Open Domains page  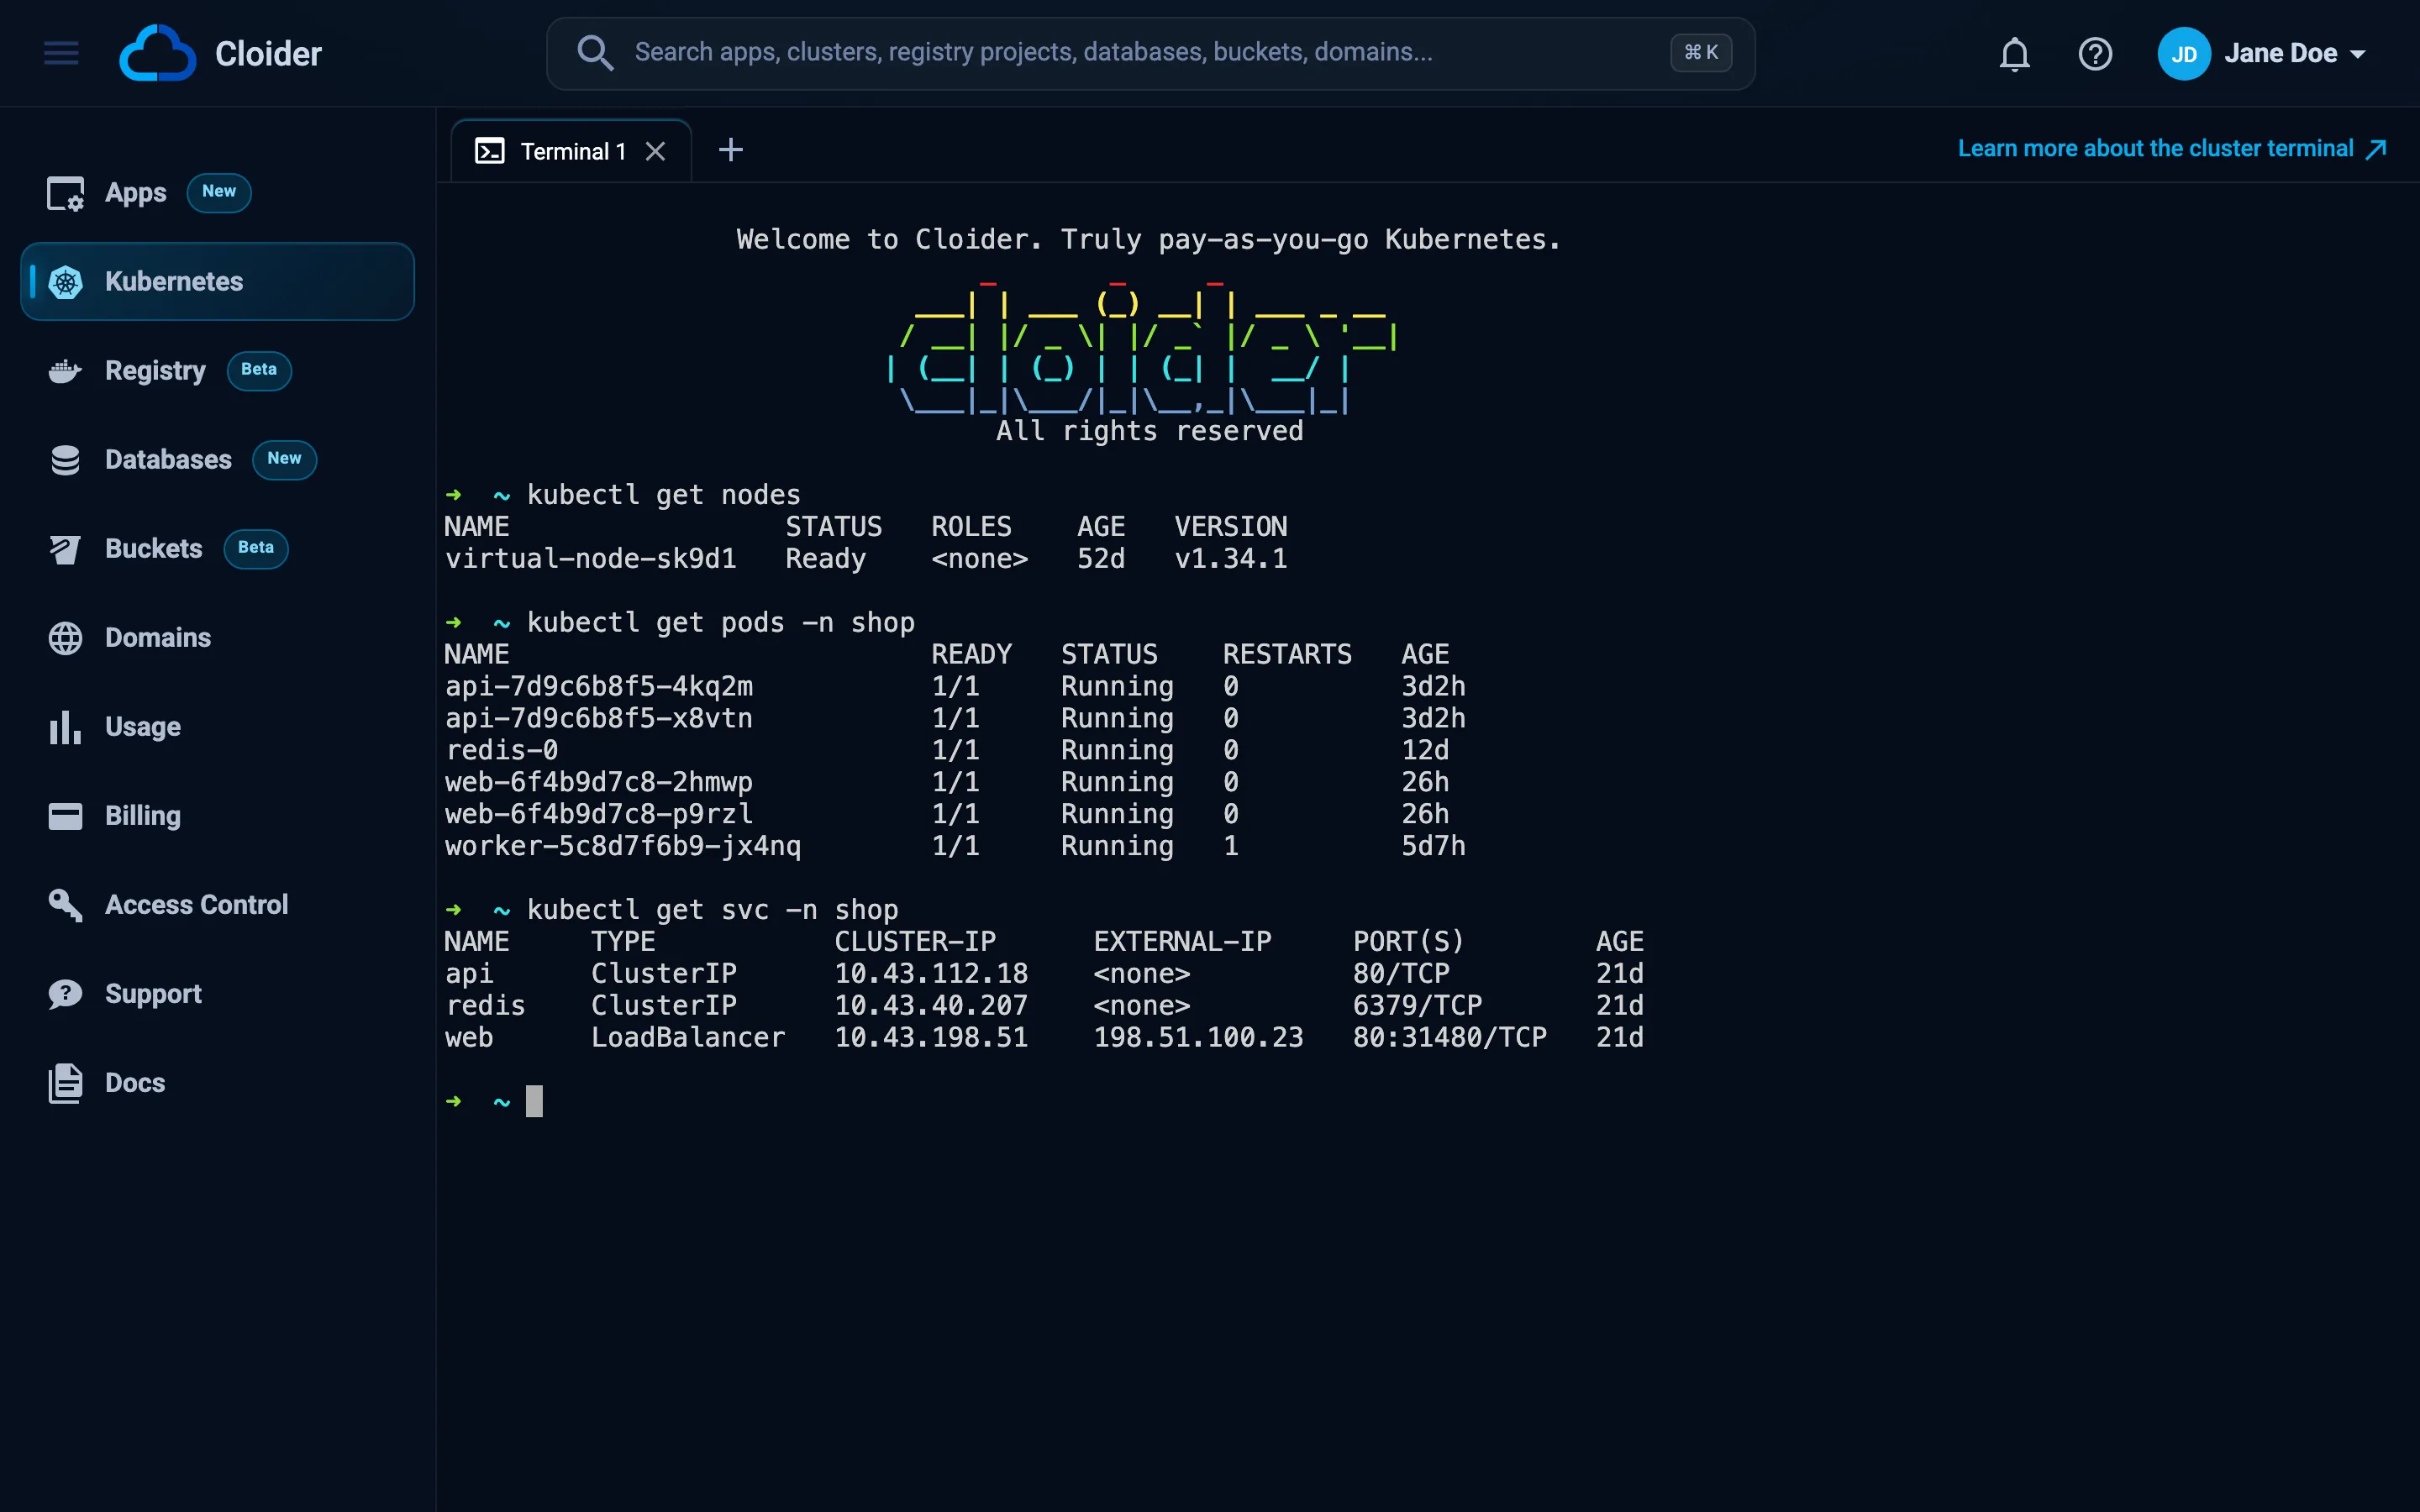click(158, 638)
